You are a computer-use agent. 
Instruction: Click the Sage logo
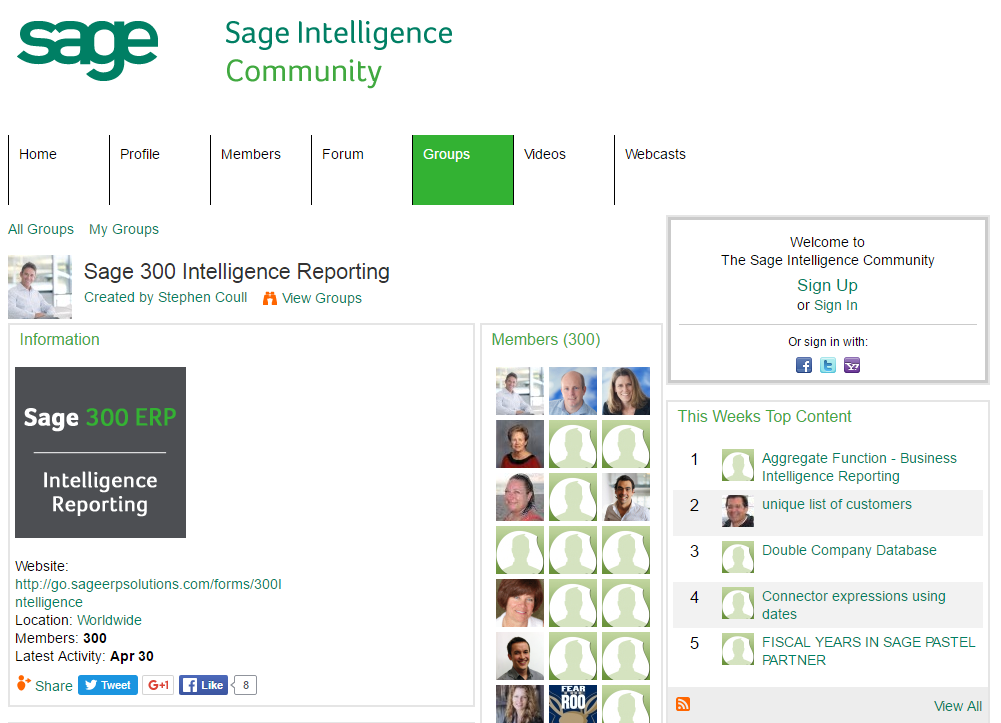tap(87, 50)
